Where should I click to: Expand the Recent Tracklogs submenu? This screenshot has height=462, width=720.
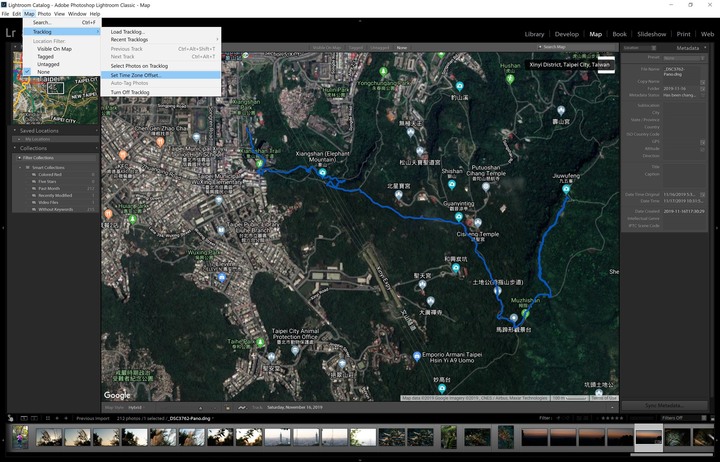point(161,39)
